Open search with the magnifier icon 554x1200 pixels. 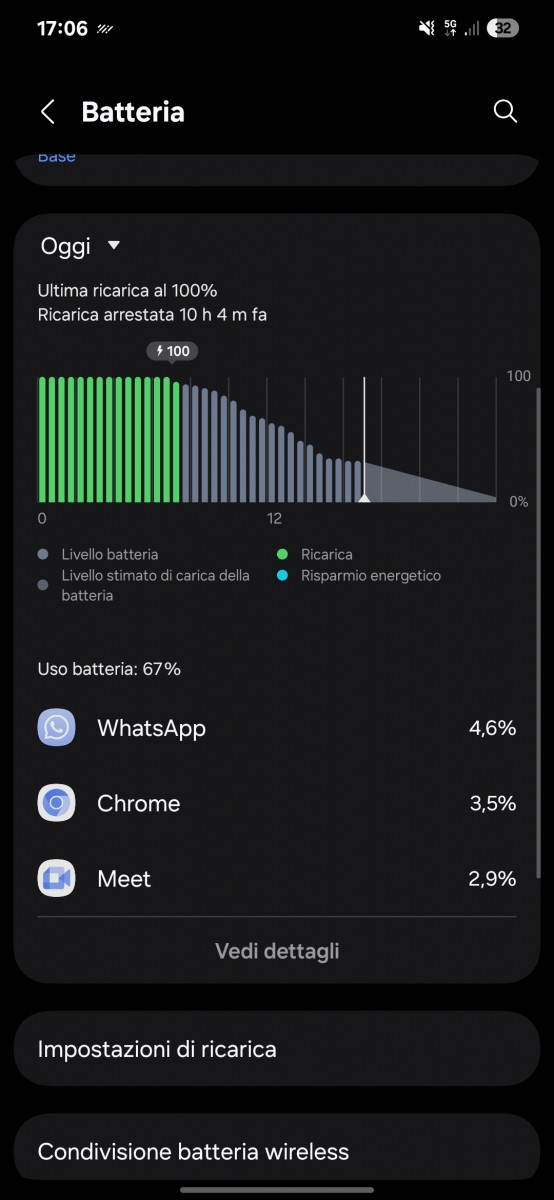coord(506,111)
